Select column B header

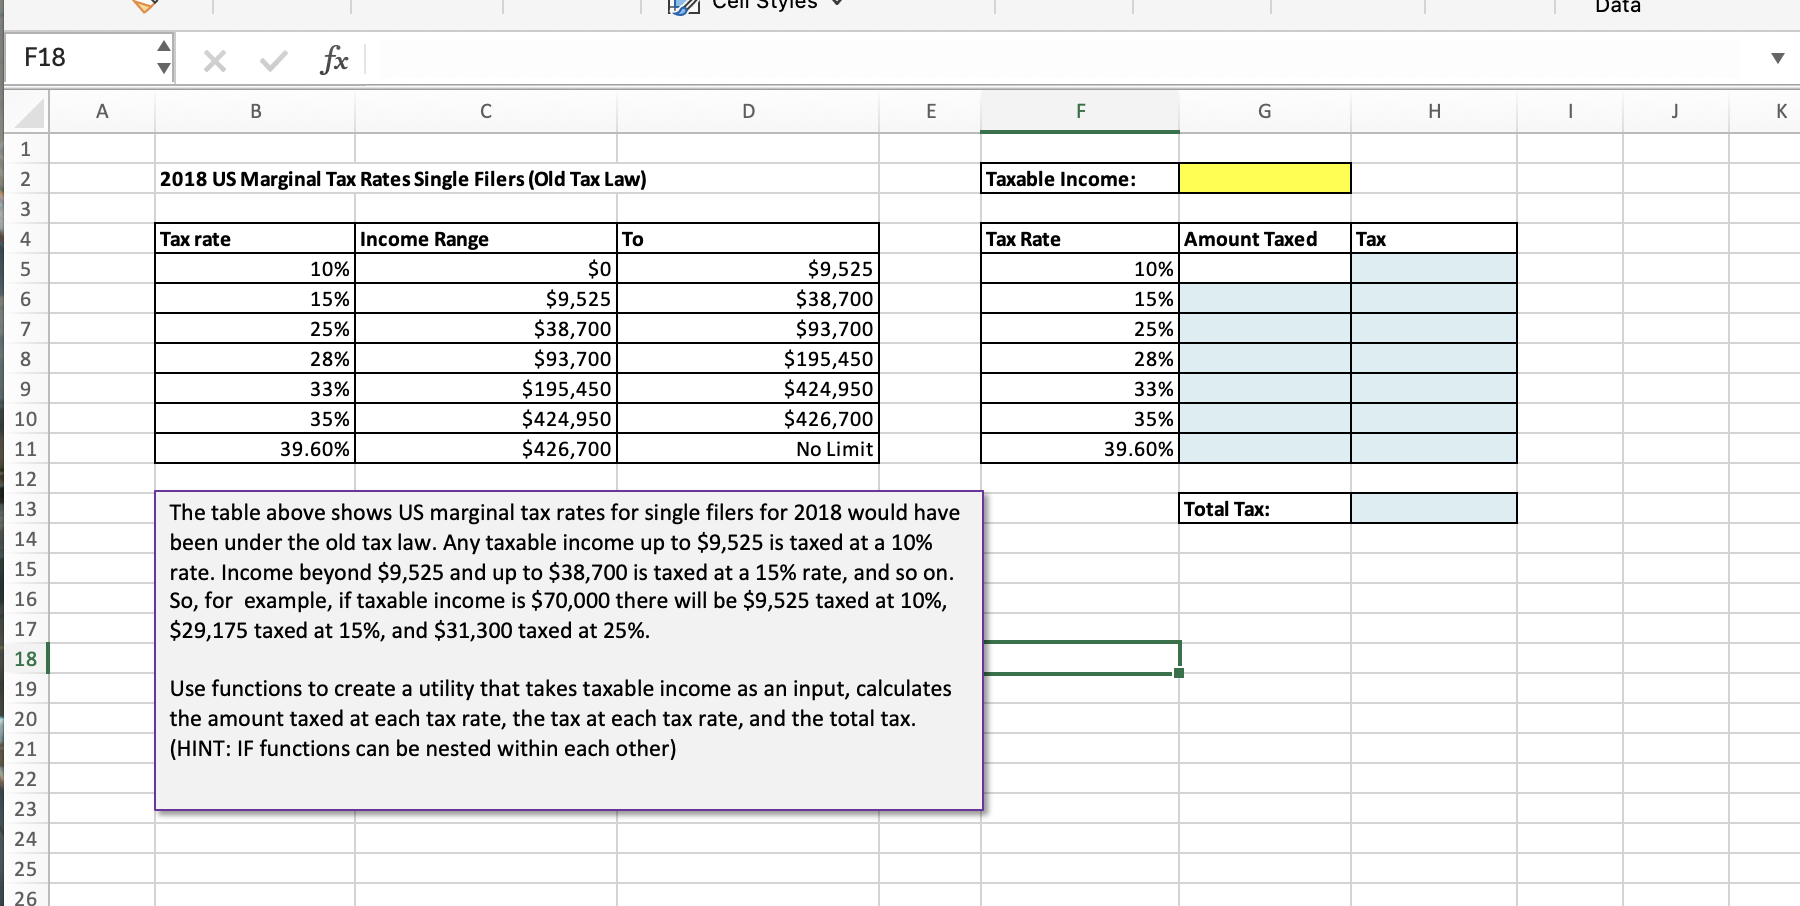click(x=255, y=112)
